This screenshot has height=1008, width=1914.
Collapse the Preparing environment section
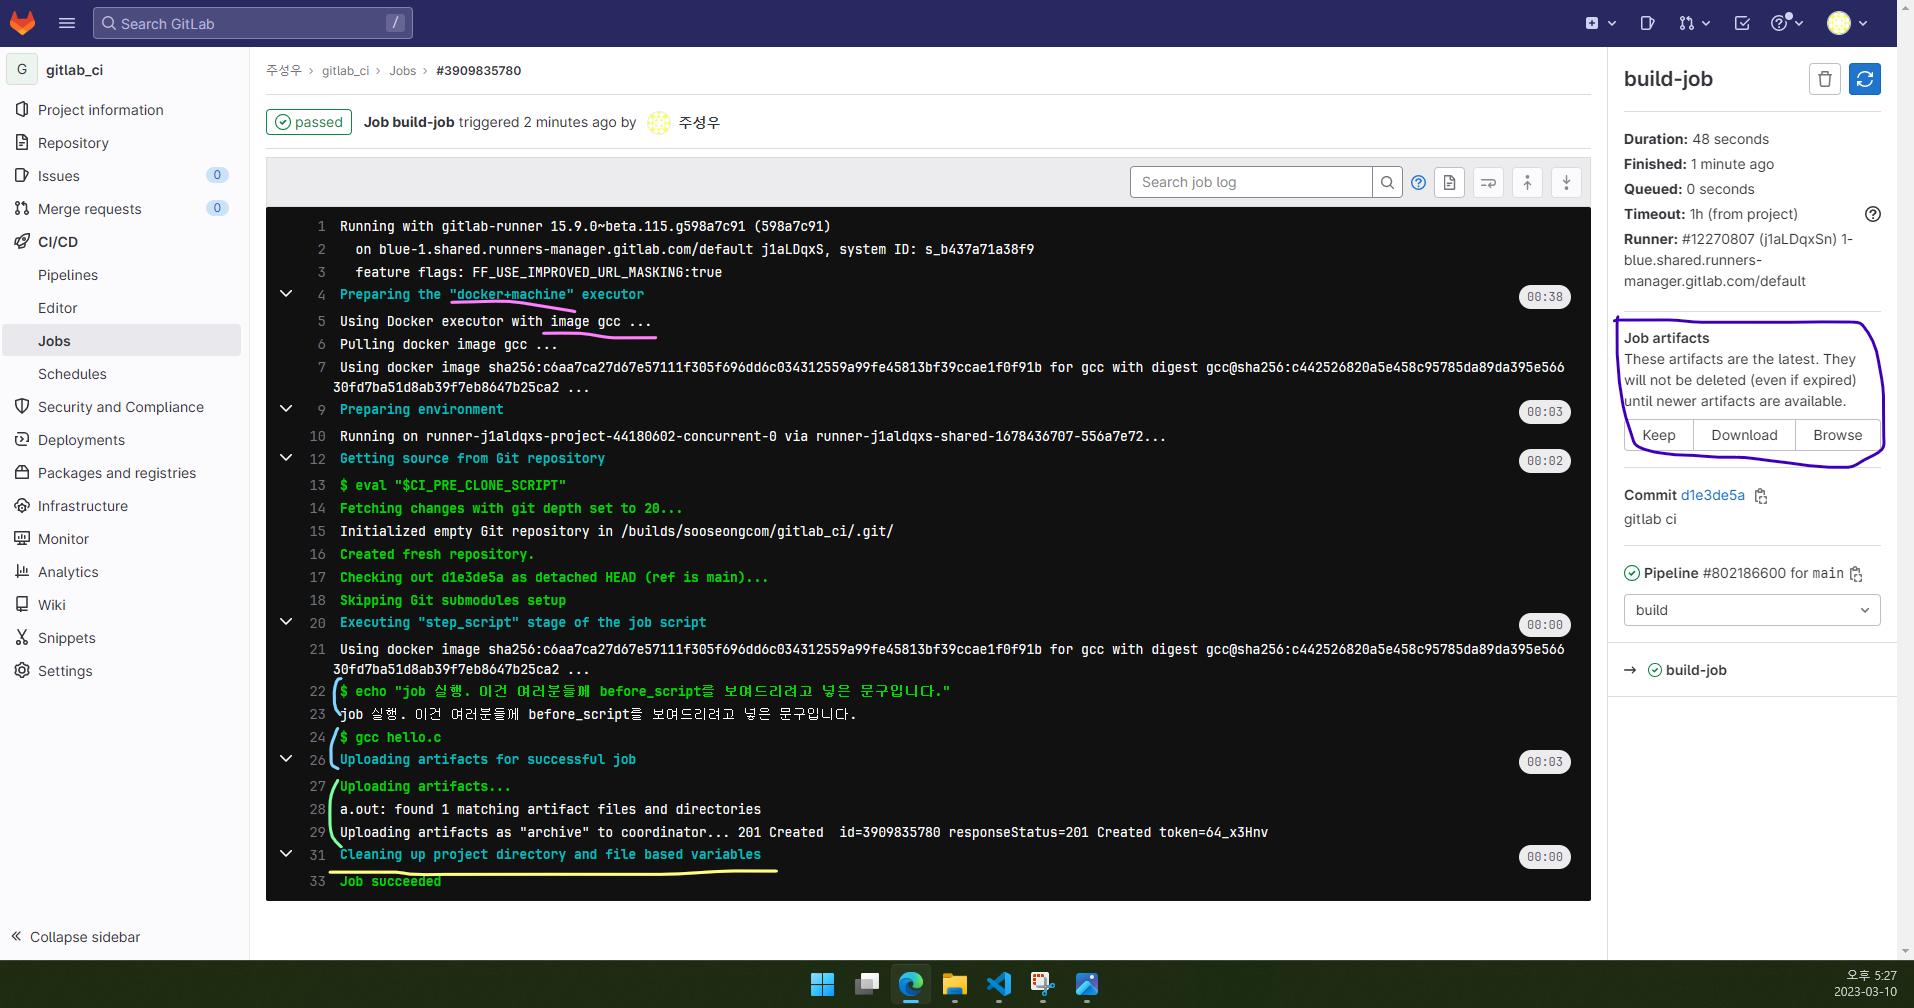(286, 409)
